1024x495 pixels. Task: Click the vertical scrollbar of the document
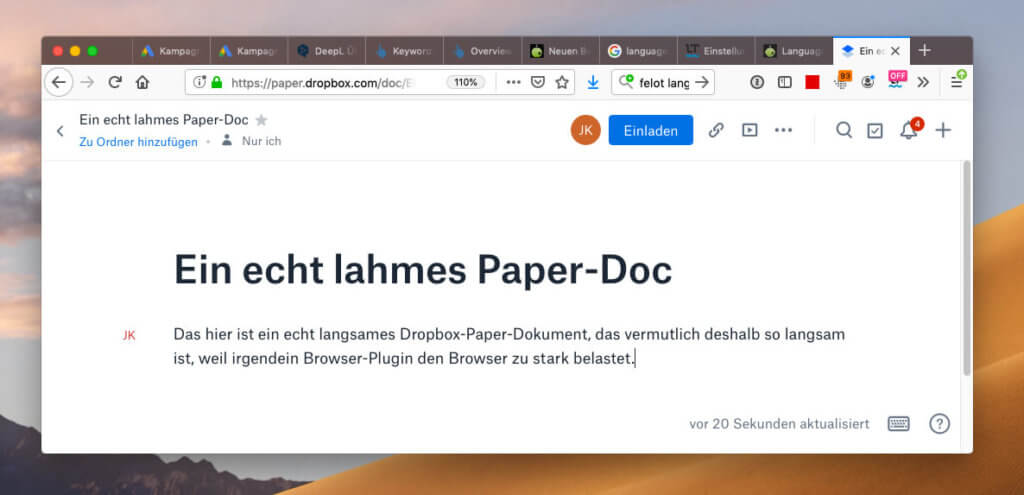point(966,270)
